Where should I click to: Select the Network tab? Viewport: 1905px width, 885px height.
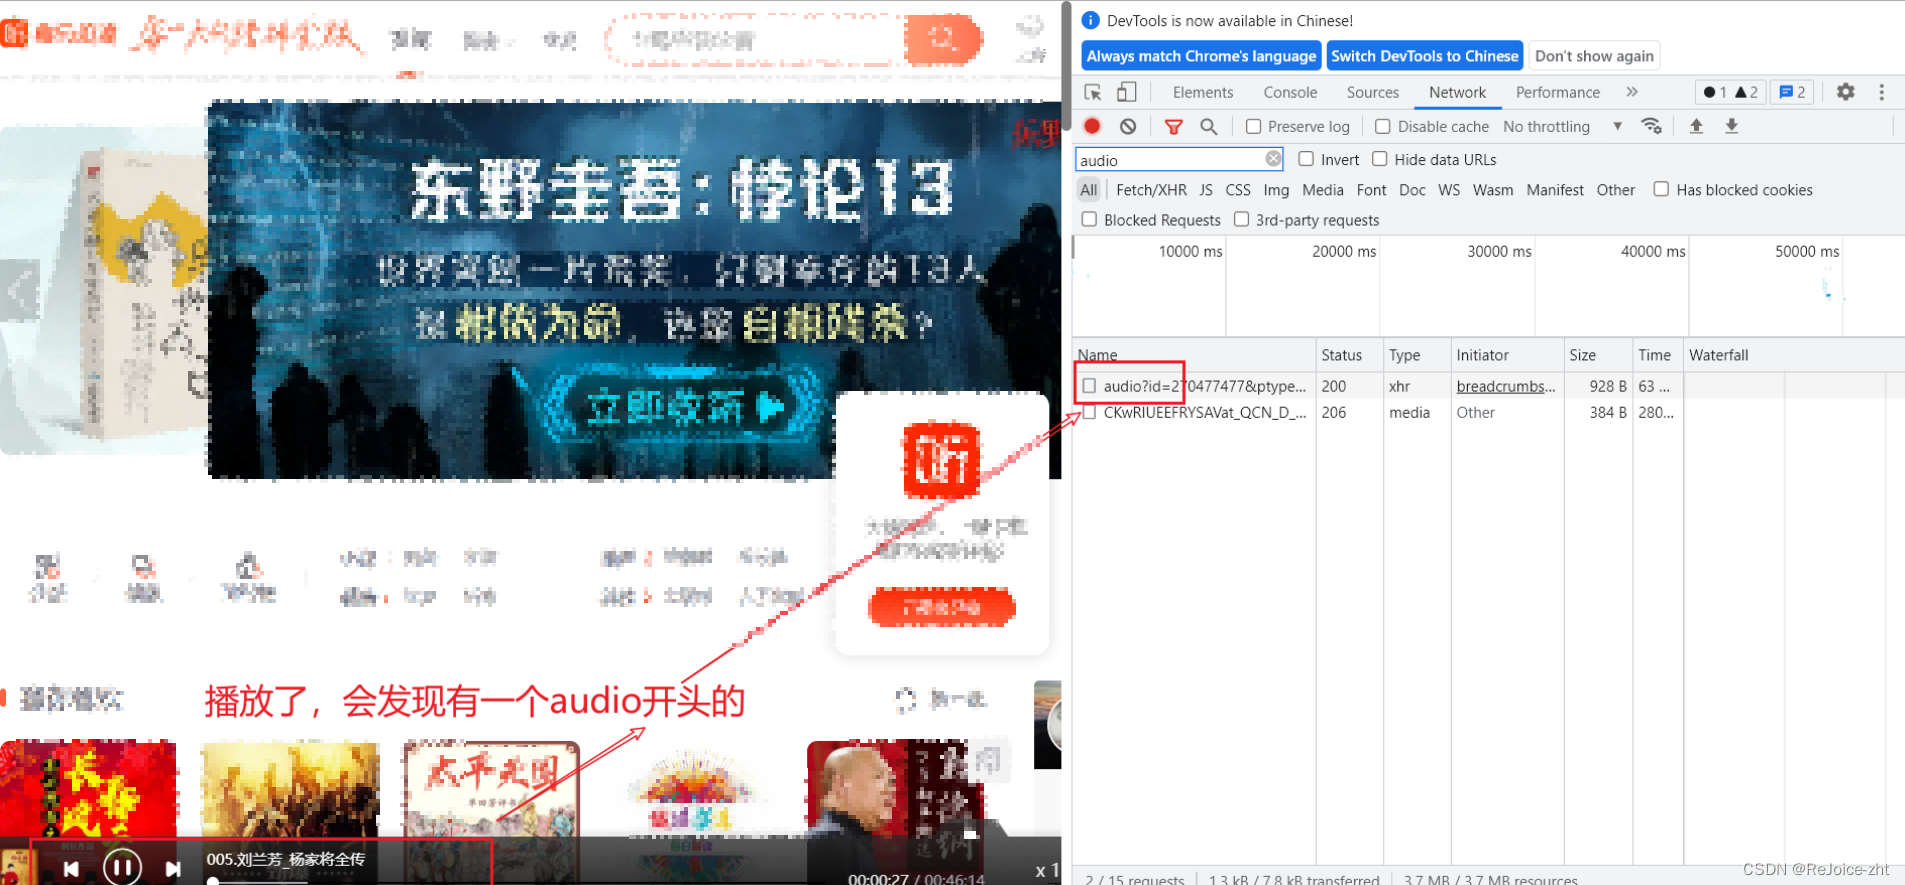pyautogui.click(x=1457, y=92)
